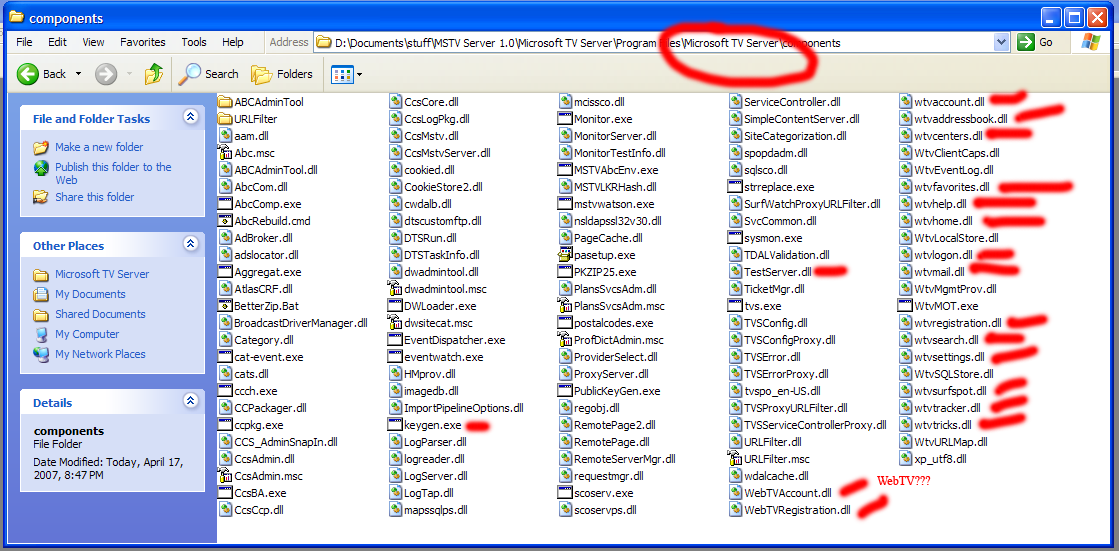Screen dimensions: 1119x551
Task: Toggle the Folders pane button
Action: (x=282, y=74)
